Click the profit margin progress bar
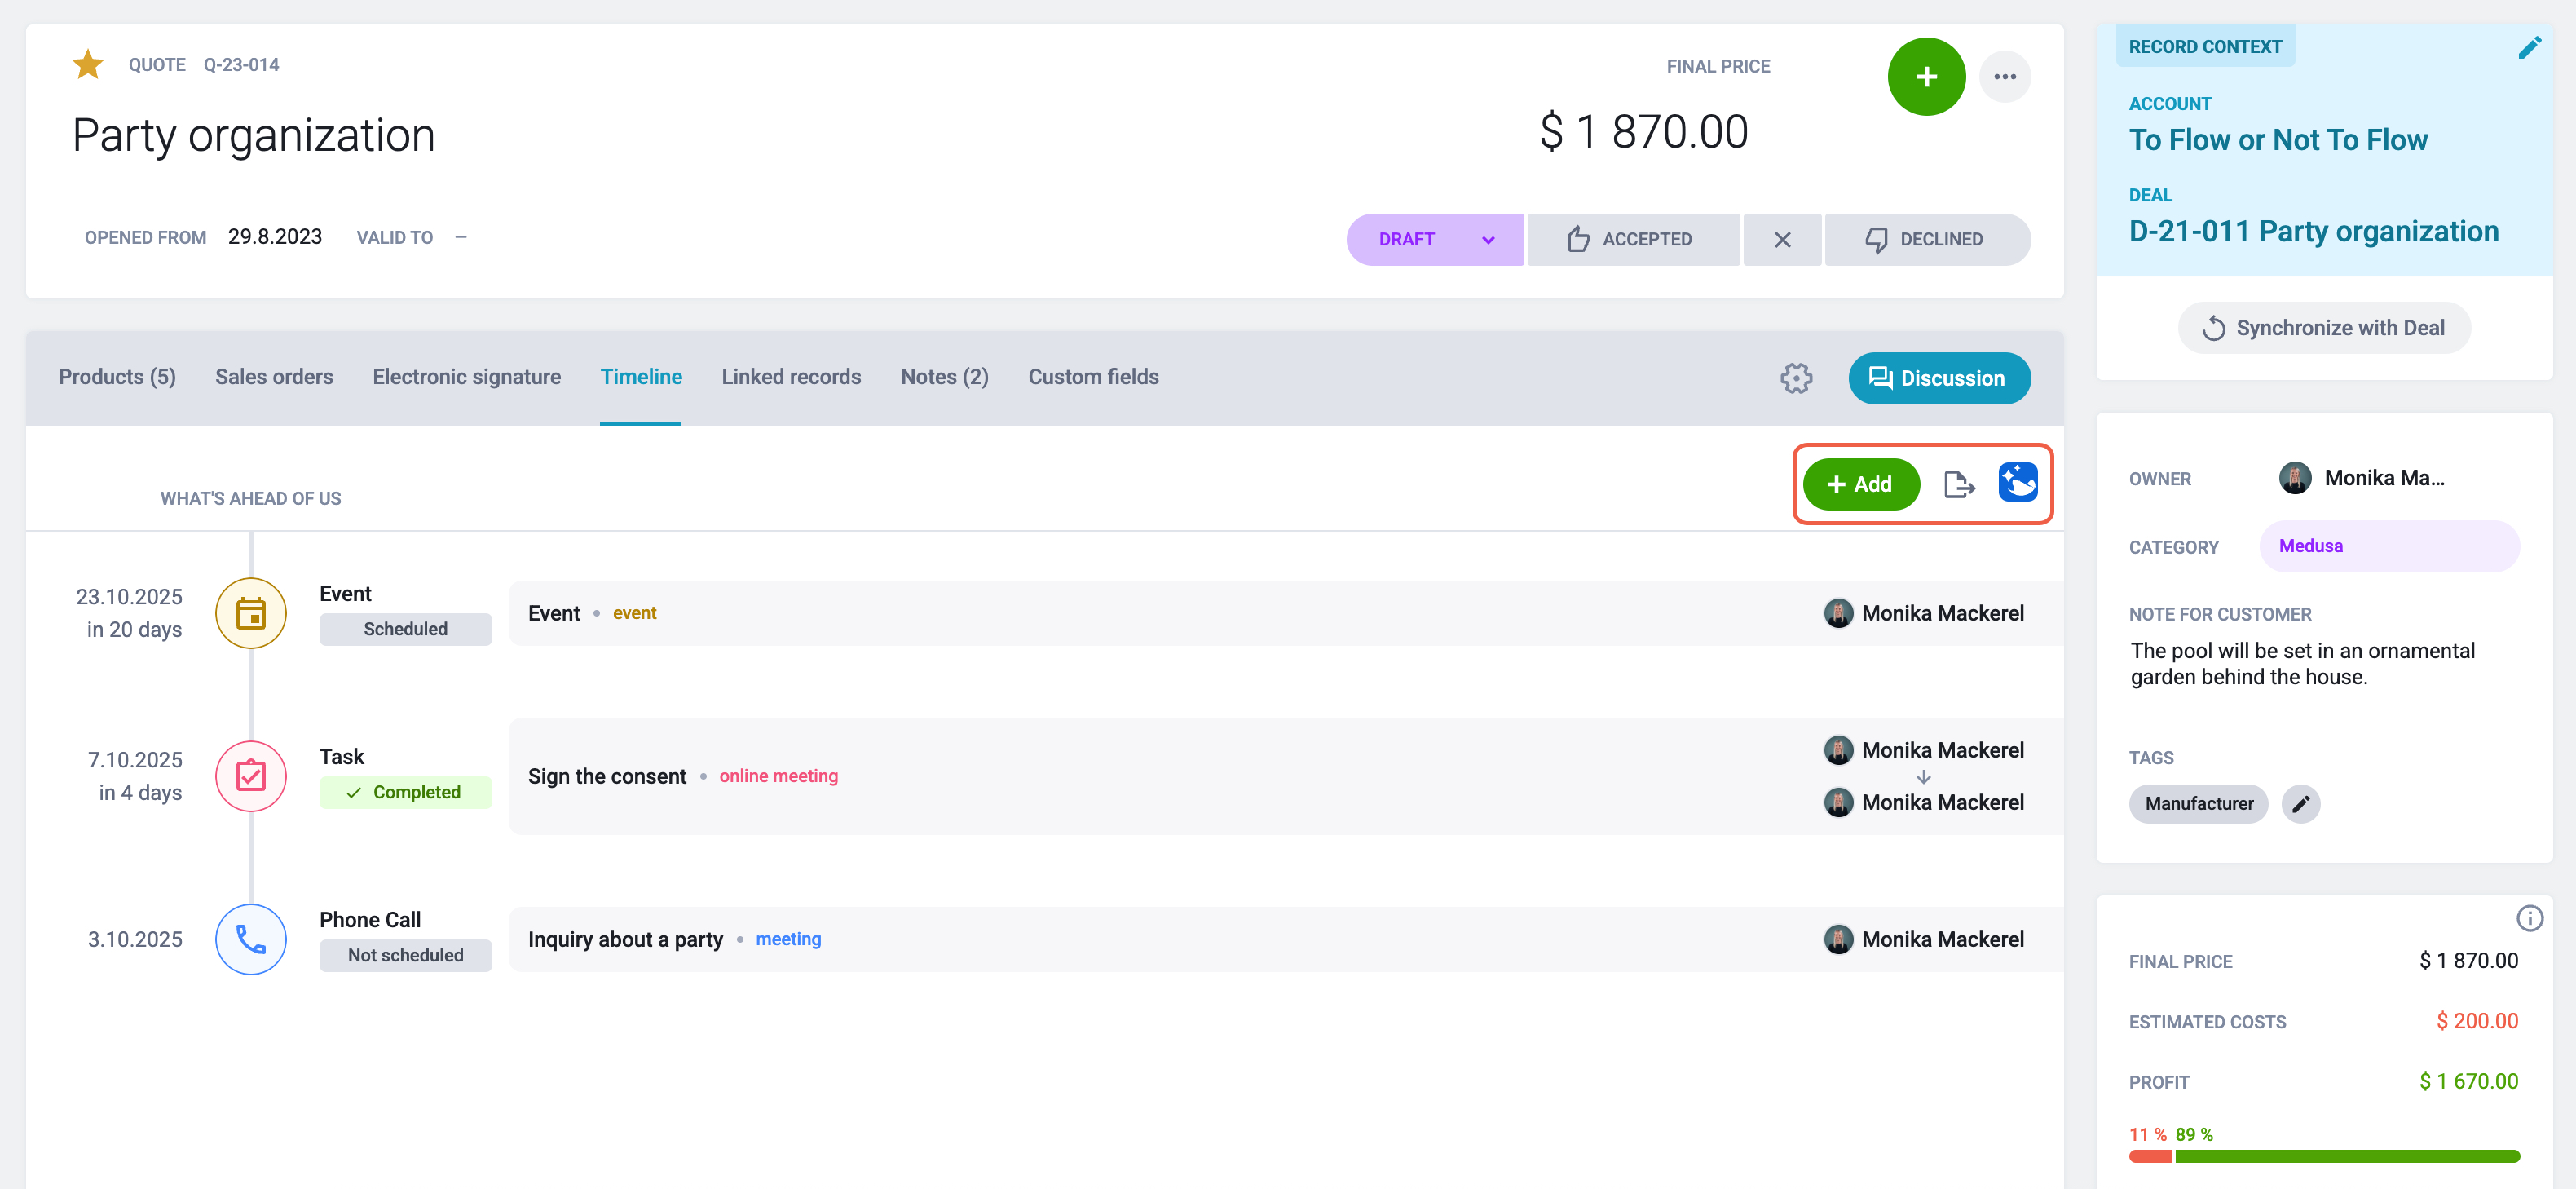 tap(2324, 1156)
